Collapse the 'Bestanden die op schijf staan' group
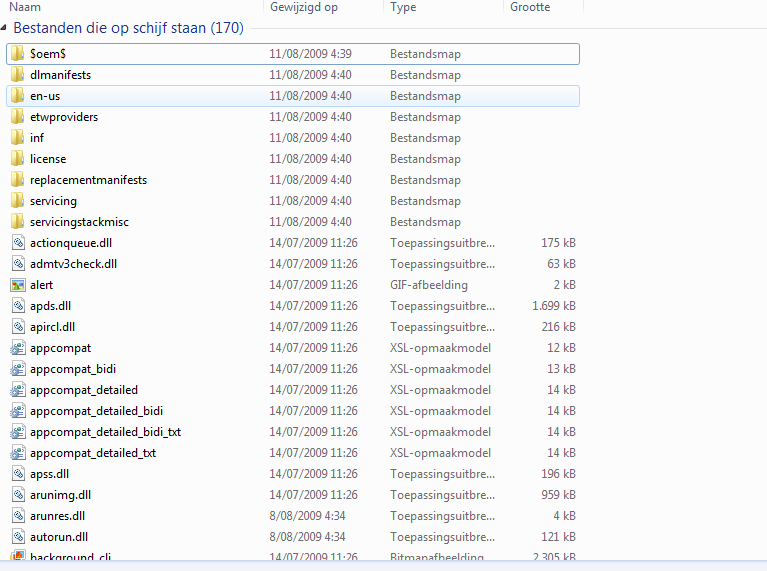767x571 pixels. tap(4, 28)
